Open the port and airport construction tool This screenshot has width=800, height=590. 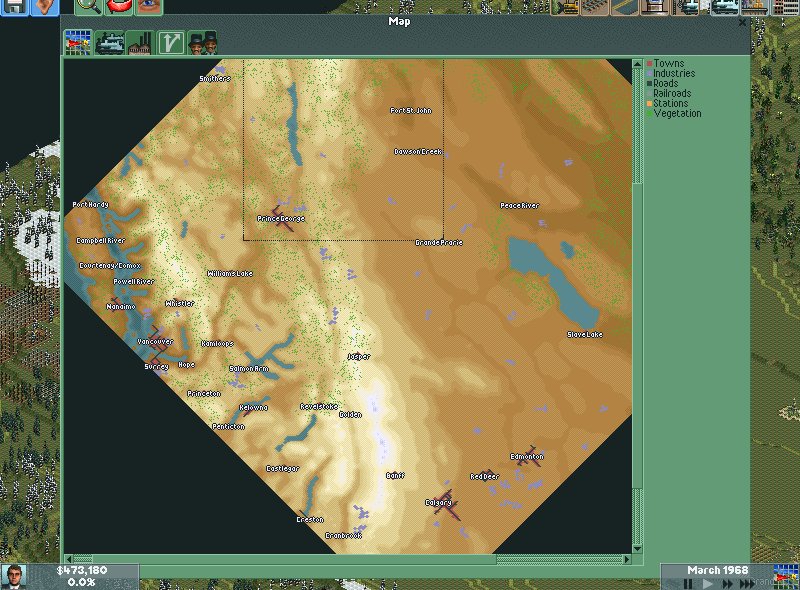pyautogui.click(x=654, y=7)
